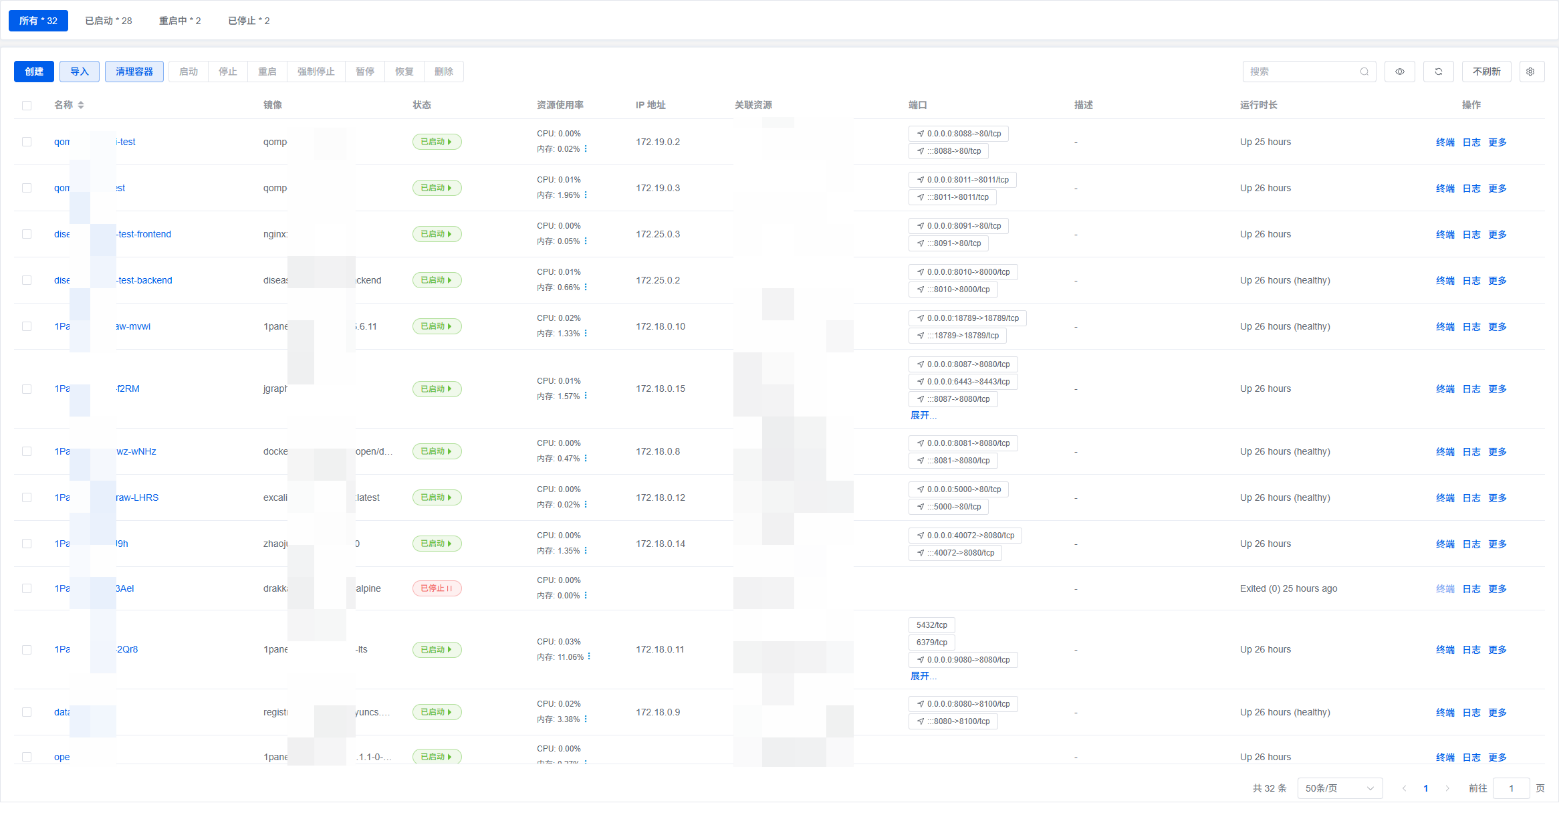Open 更多 menu for 172.18.0.14 row
The width and height of the screenshot is (1559, 813).
click(1497, 544)
